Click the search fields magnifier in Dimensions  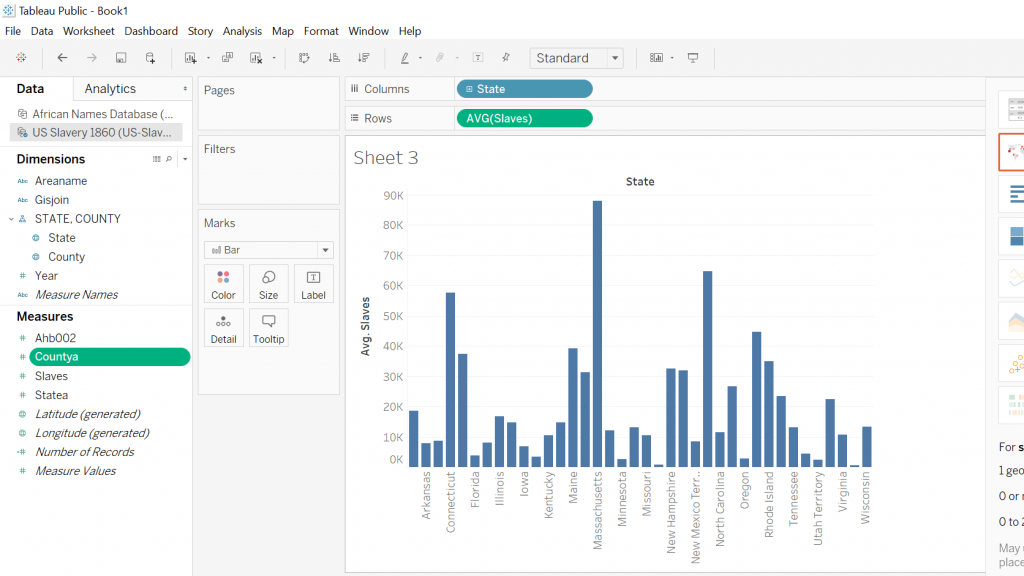pyautogui.click(x=168, y=159)
